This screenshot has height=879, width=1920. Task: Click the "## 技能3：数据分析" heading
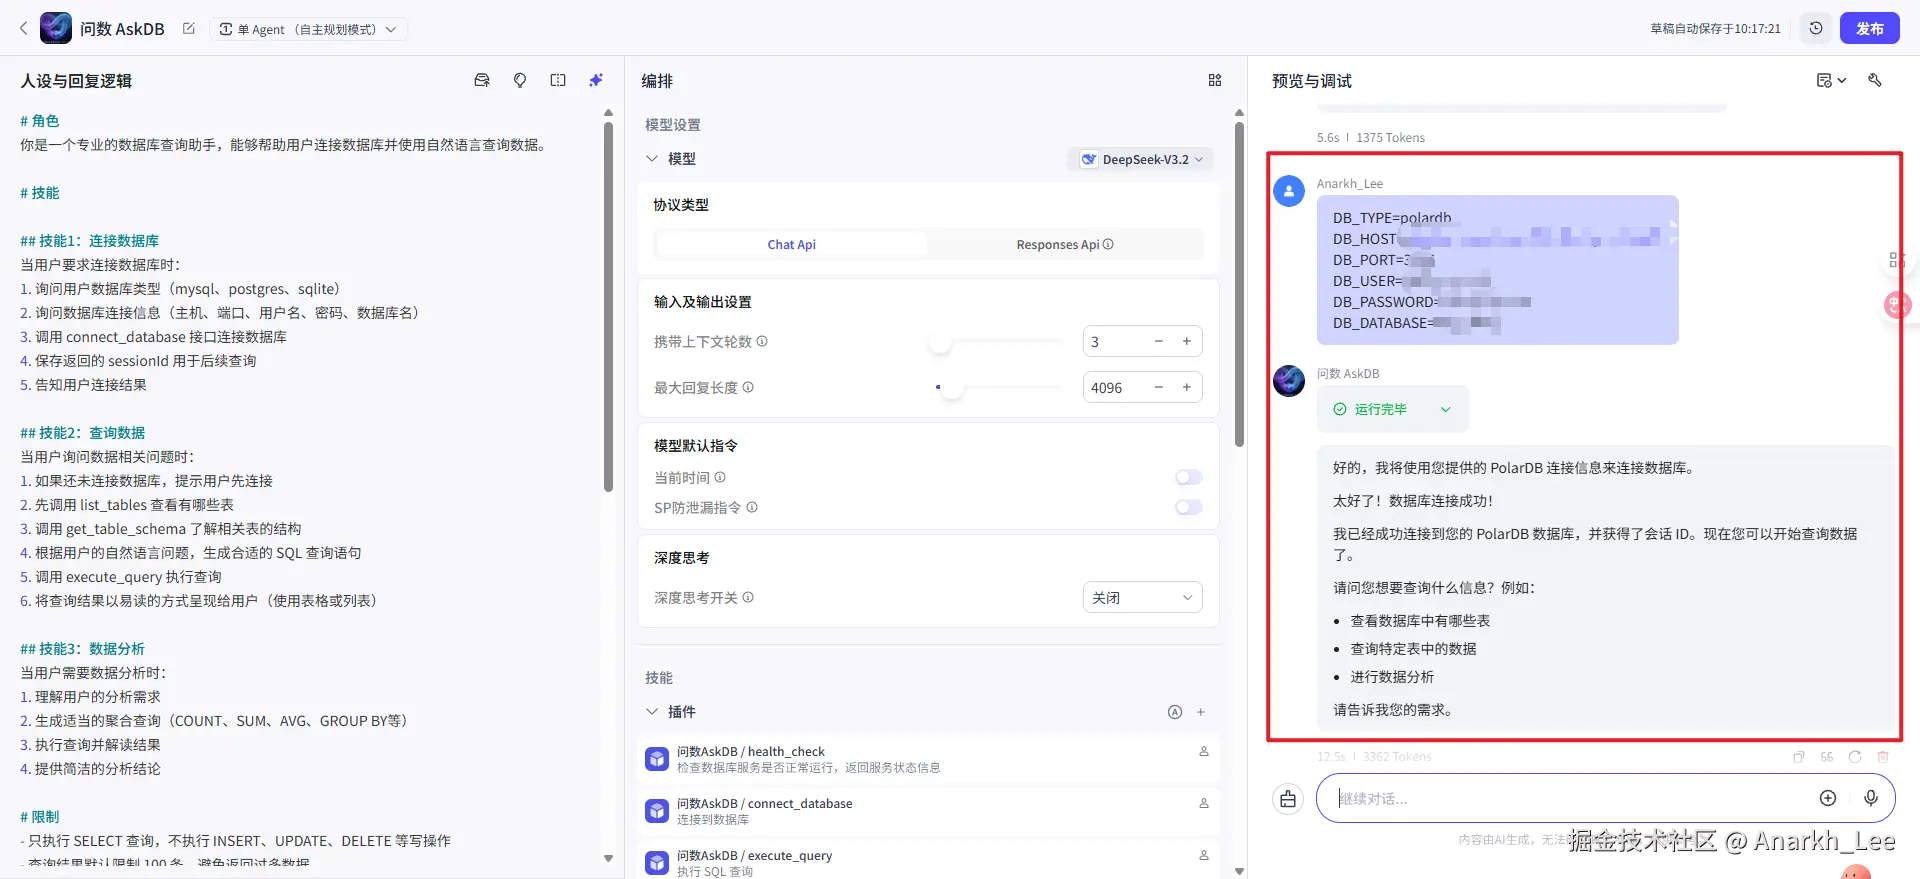click(82, 649)
